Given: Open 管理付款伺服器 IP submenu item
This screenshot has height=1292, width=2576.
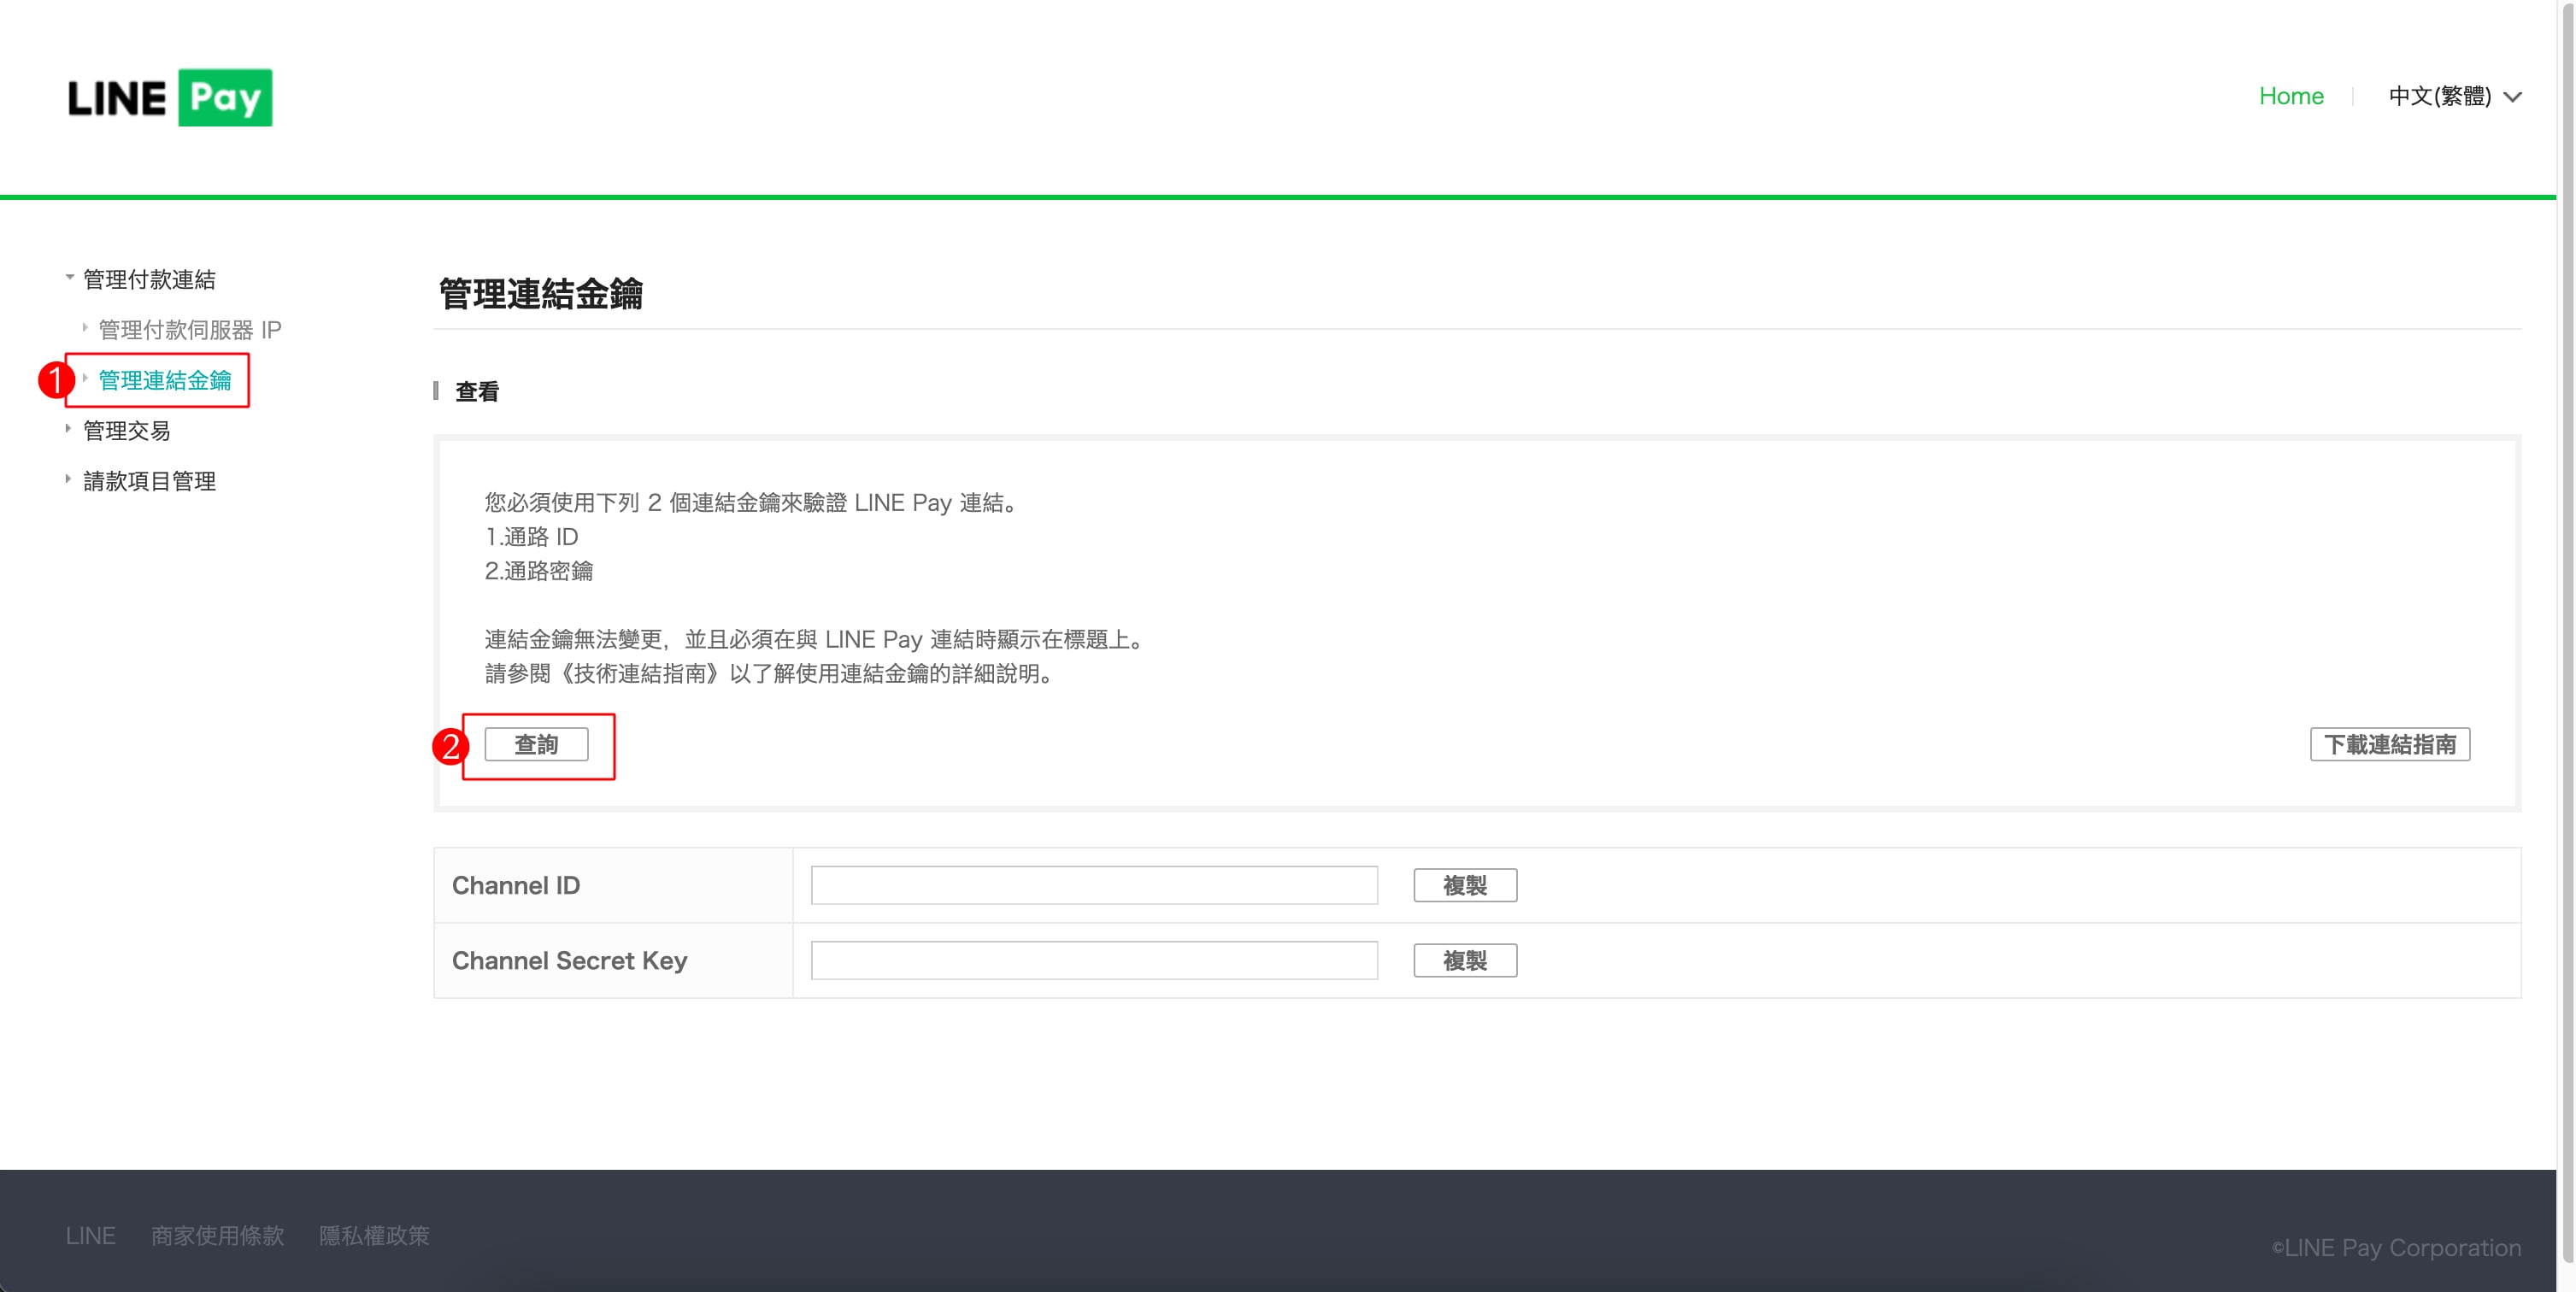Looking at the screenshot, I should click(x=190, y=329).
